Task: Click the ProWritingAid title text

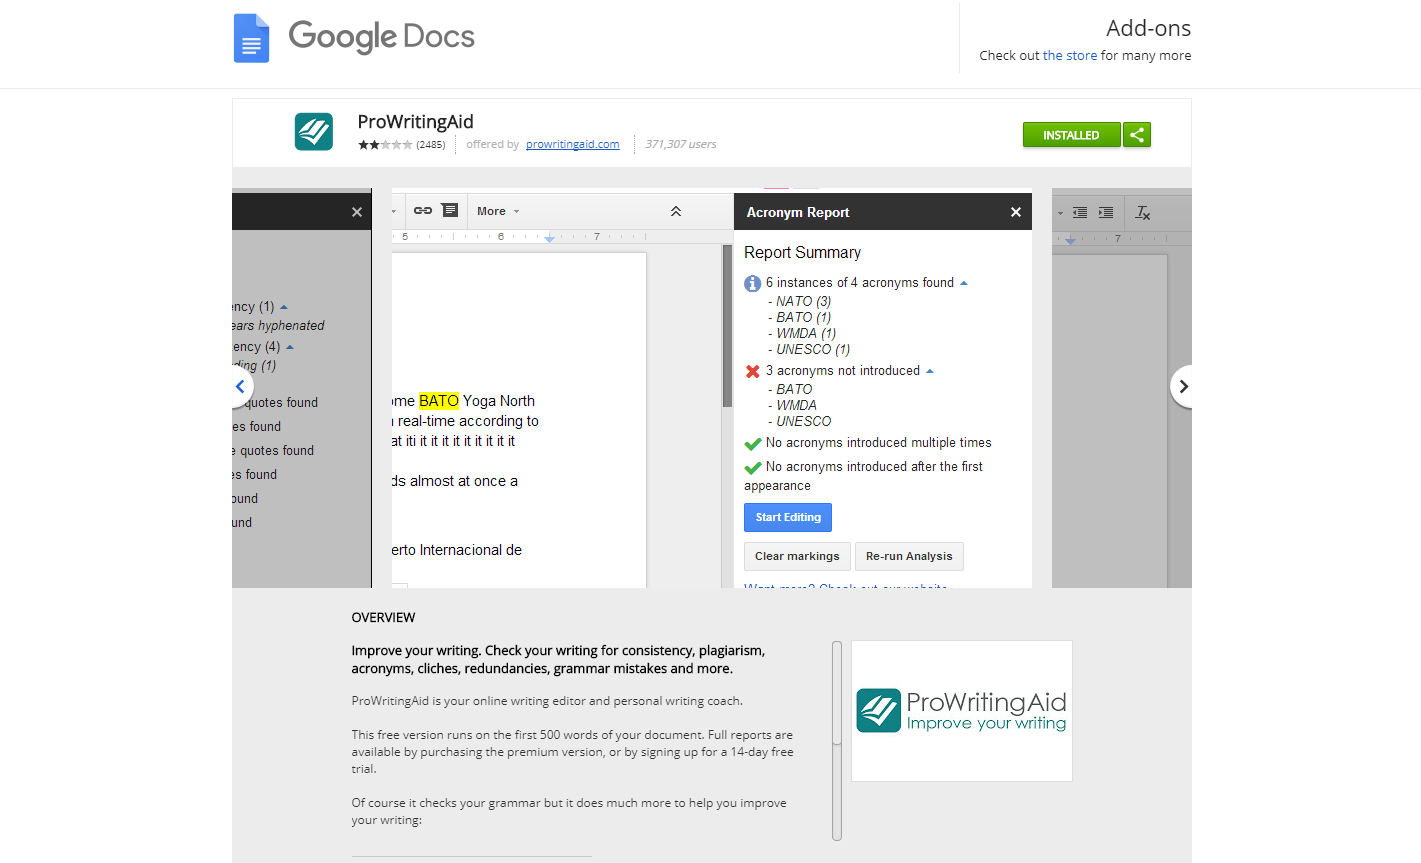Action: click(x=416, y=122)
